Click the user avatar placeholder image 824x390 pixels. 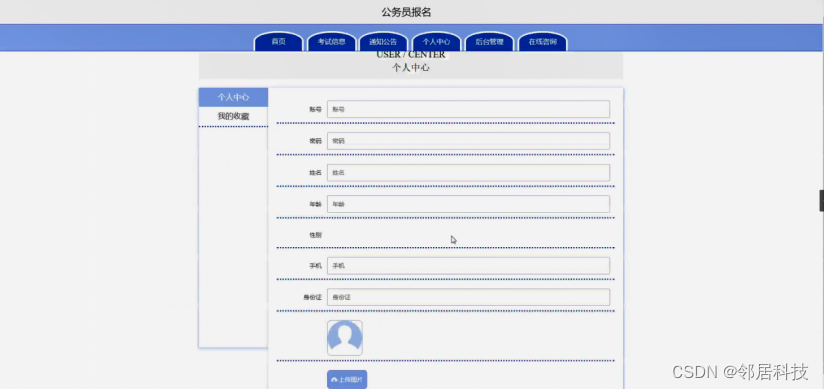[345, 338]
